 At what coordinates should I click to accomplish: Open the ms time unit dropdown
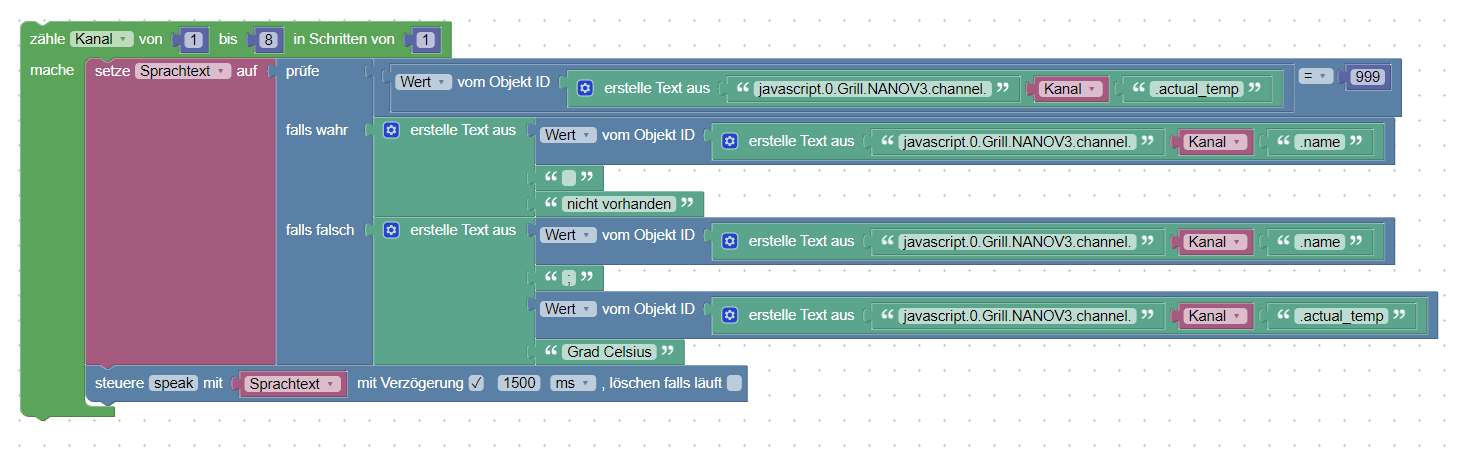(x=573, y=383)
